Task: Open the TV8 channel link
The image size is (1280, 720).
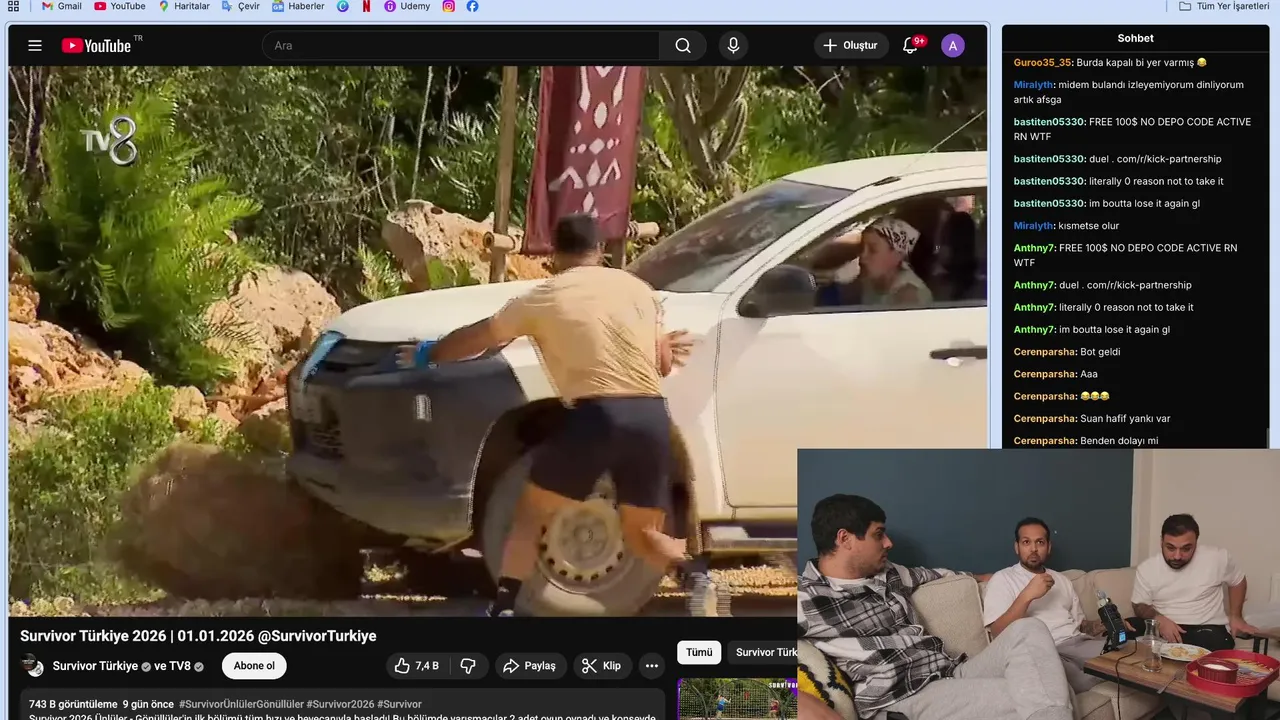Action: (180, 666)
